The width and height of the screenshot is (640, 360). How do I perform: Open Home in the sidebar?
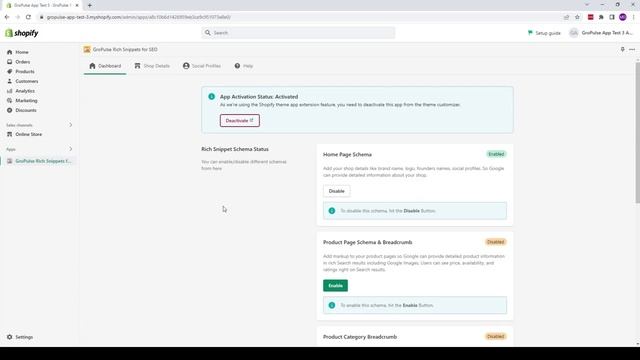tap(22, 52)
